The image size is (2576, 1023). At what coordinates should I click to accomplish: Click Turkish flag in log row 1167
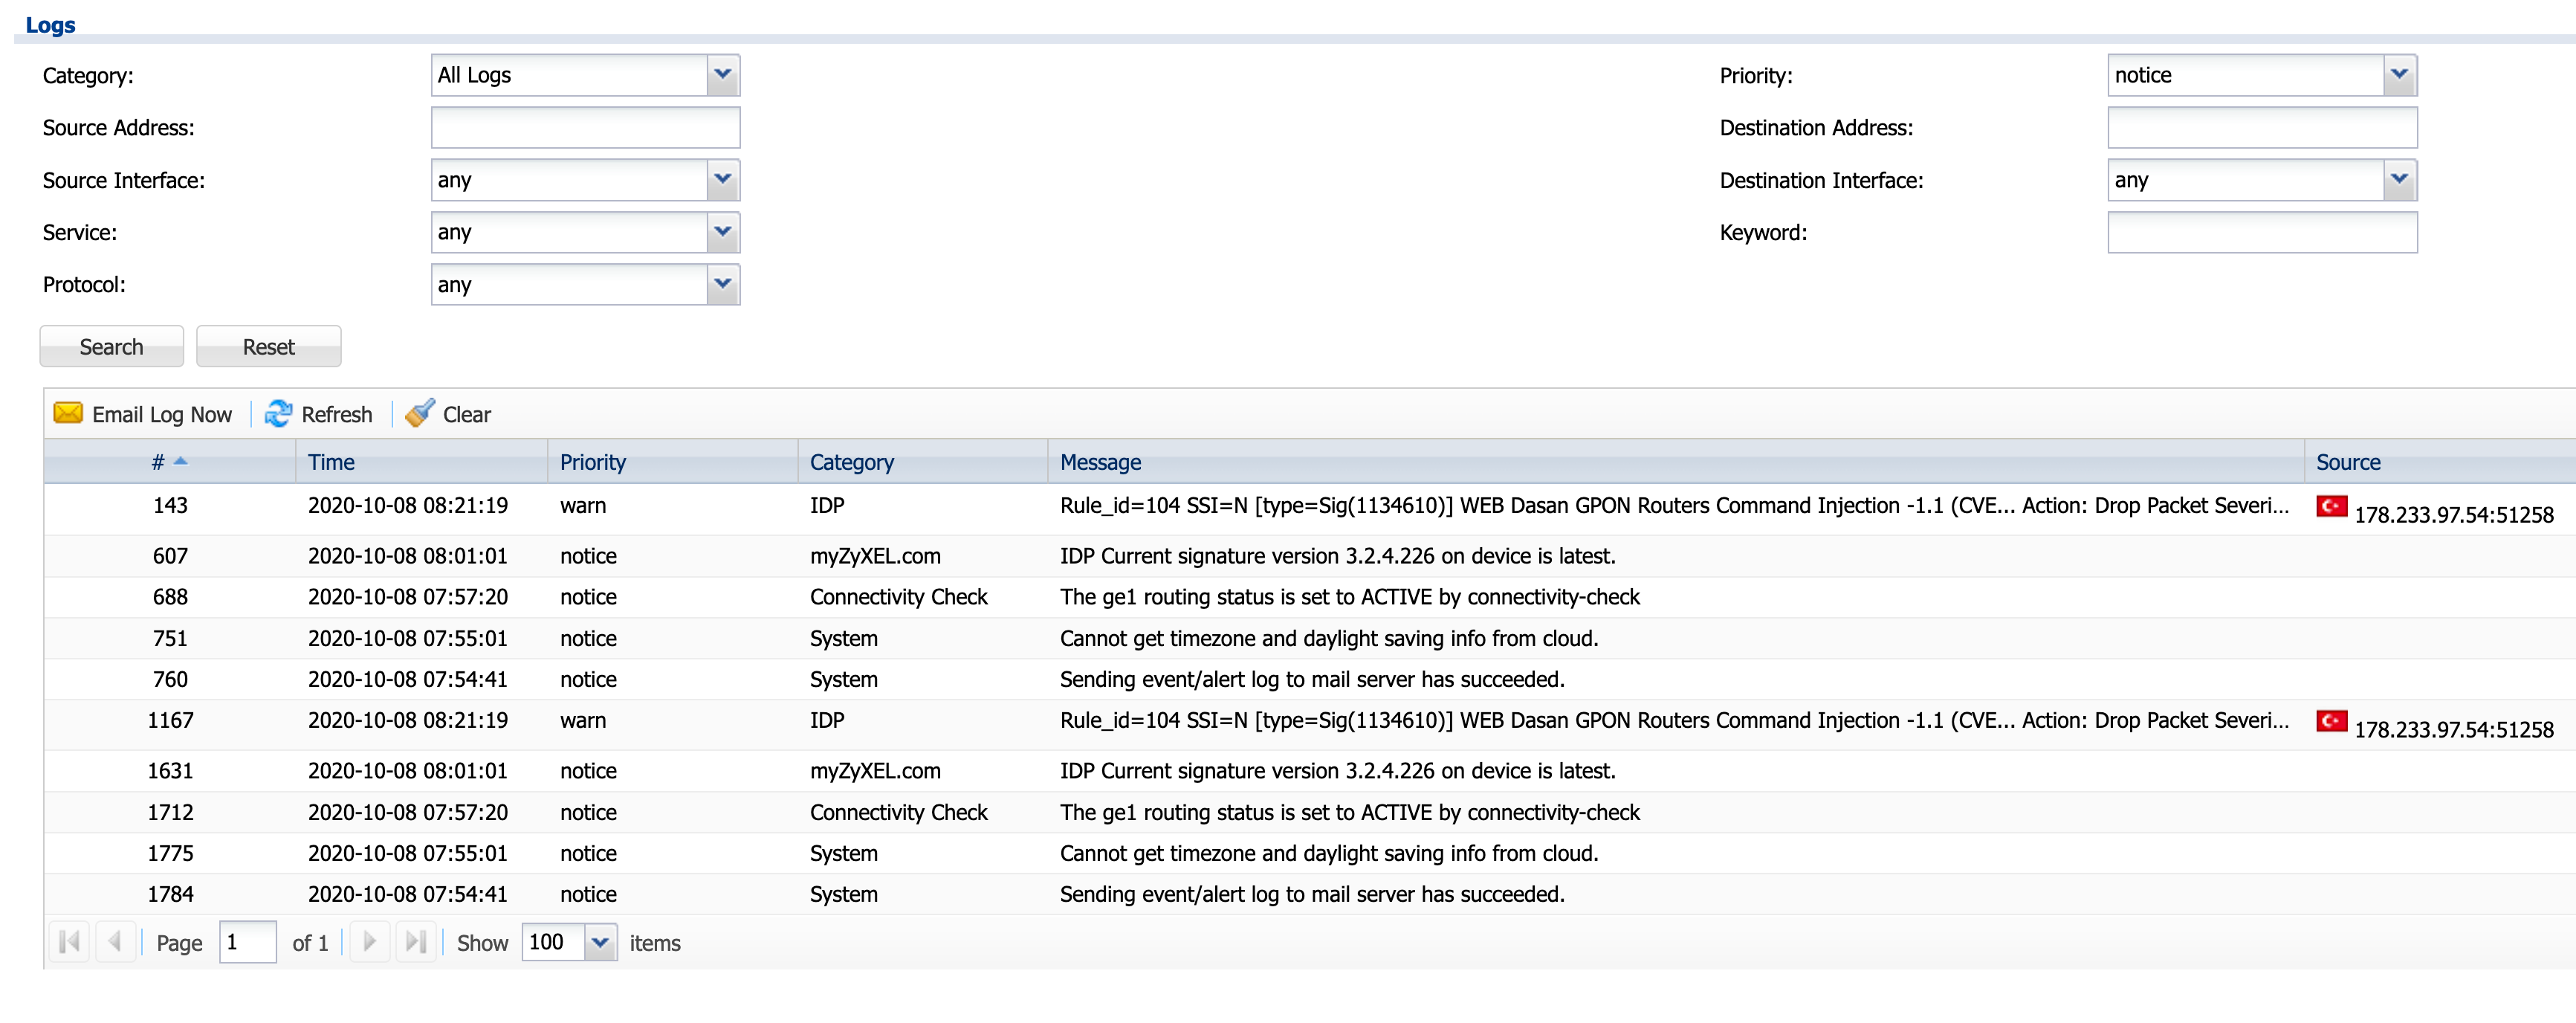[x=2331, y=721]
